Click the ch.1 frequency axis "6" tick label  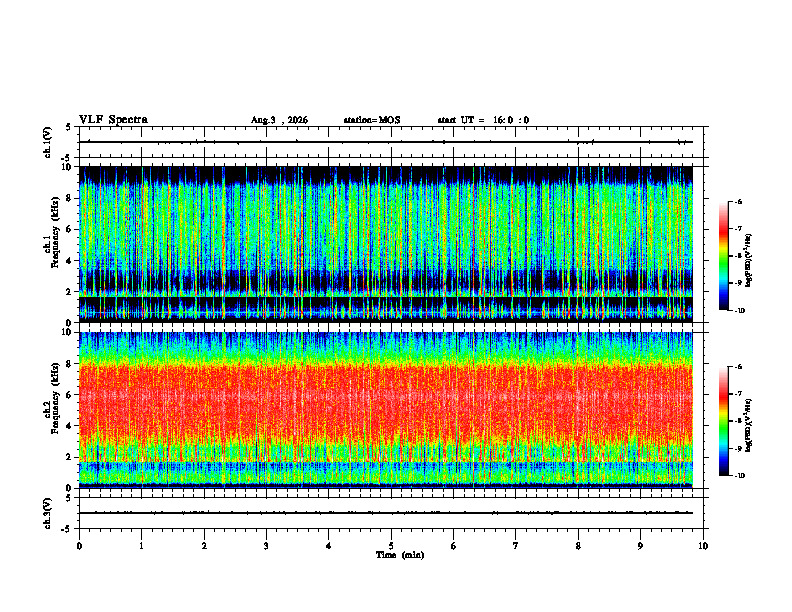[x=71, y=230]
